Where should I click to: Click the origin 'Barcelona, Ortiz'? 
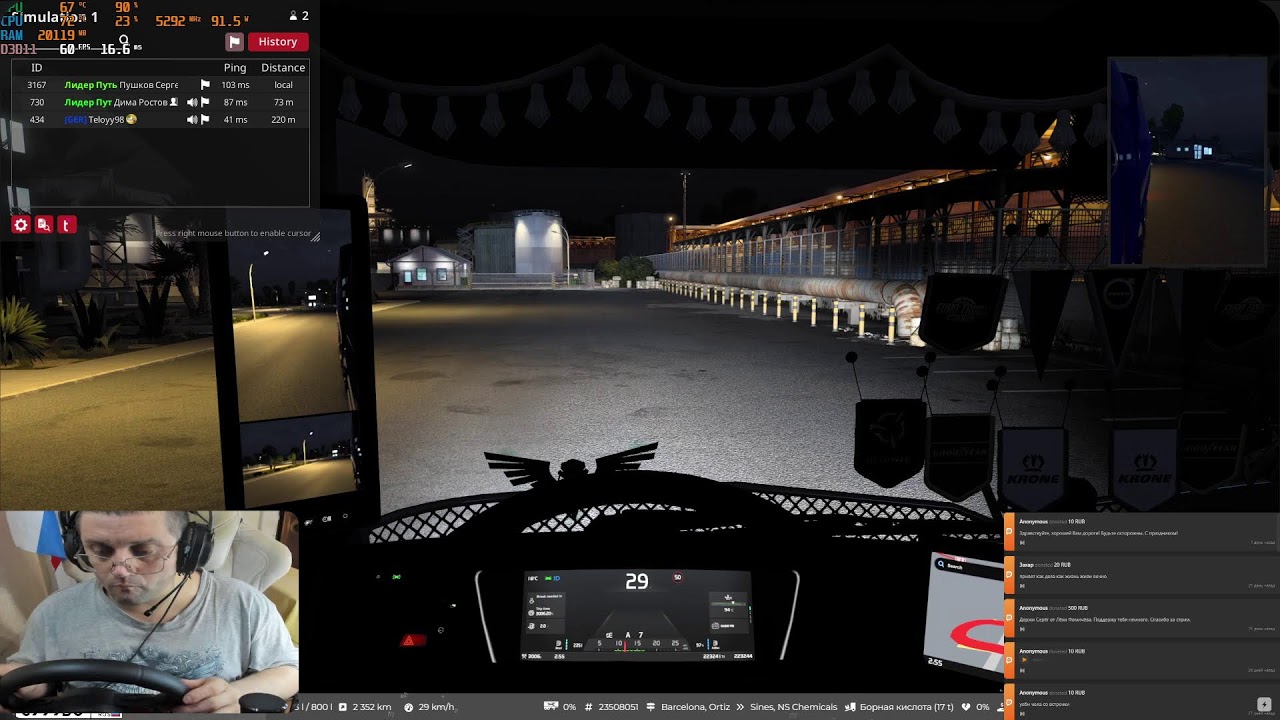(x=695, y=707)
